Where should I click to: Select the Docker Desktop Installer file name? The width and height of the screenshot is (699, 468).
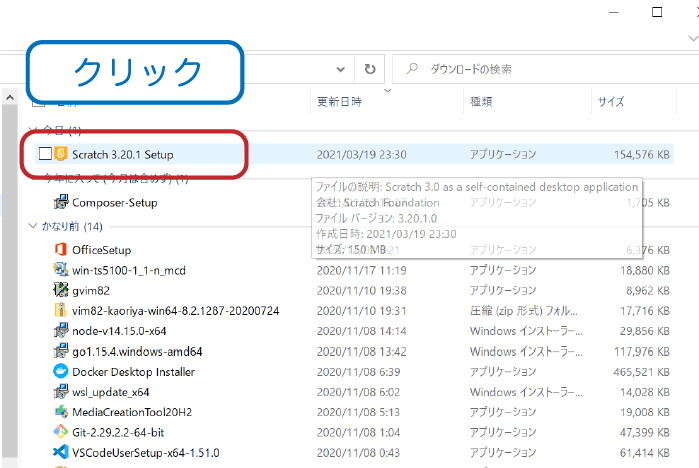point(133,372)
